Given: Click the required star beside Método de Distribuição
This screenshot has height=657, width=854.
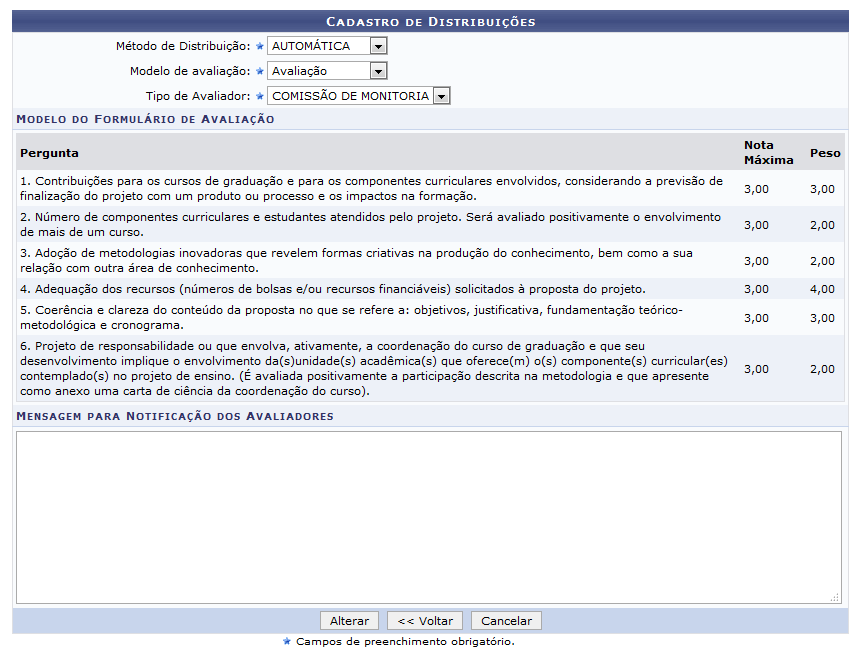Looking at the screenshot, I should [x=260, y=46].
